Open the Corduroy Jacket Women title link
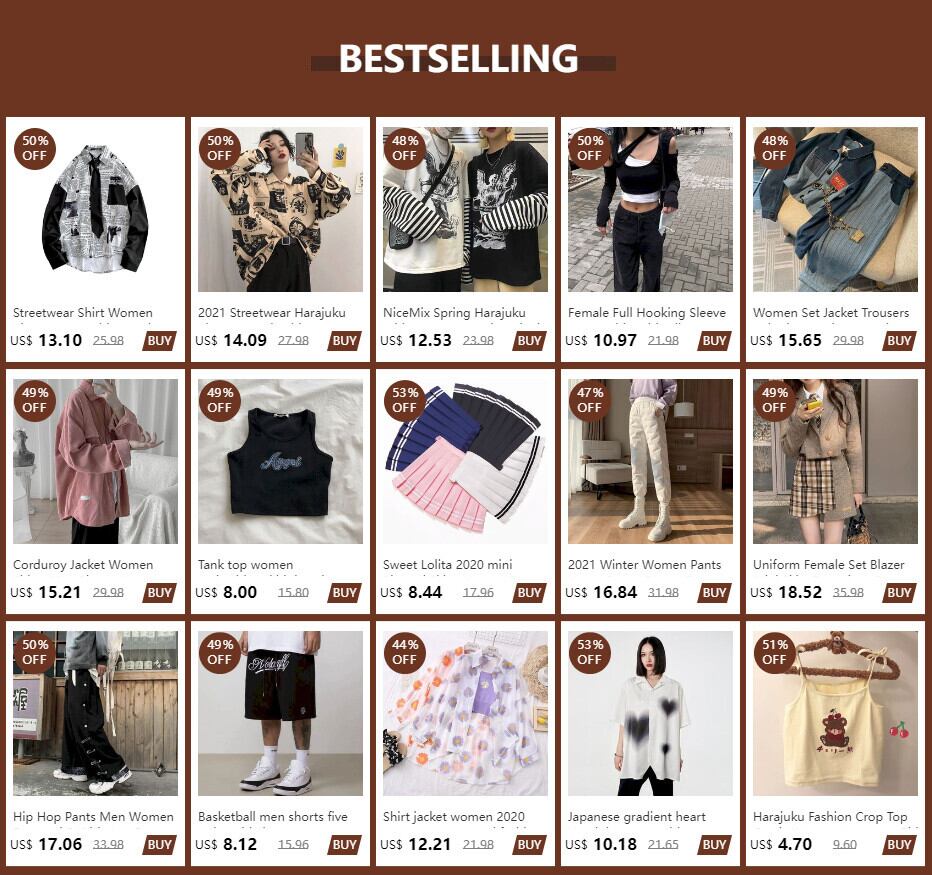The width and height of the screenshot is (932, 875). click(x=83, y=565)
